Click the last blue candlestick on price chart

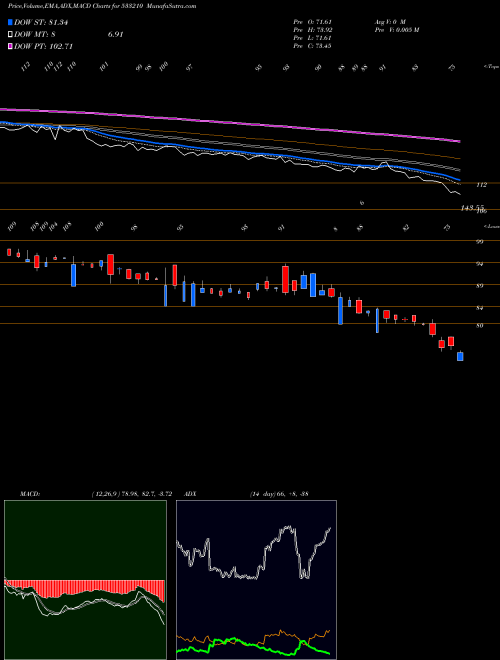(460, 356)
